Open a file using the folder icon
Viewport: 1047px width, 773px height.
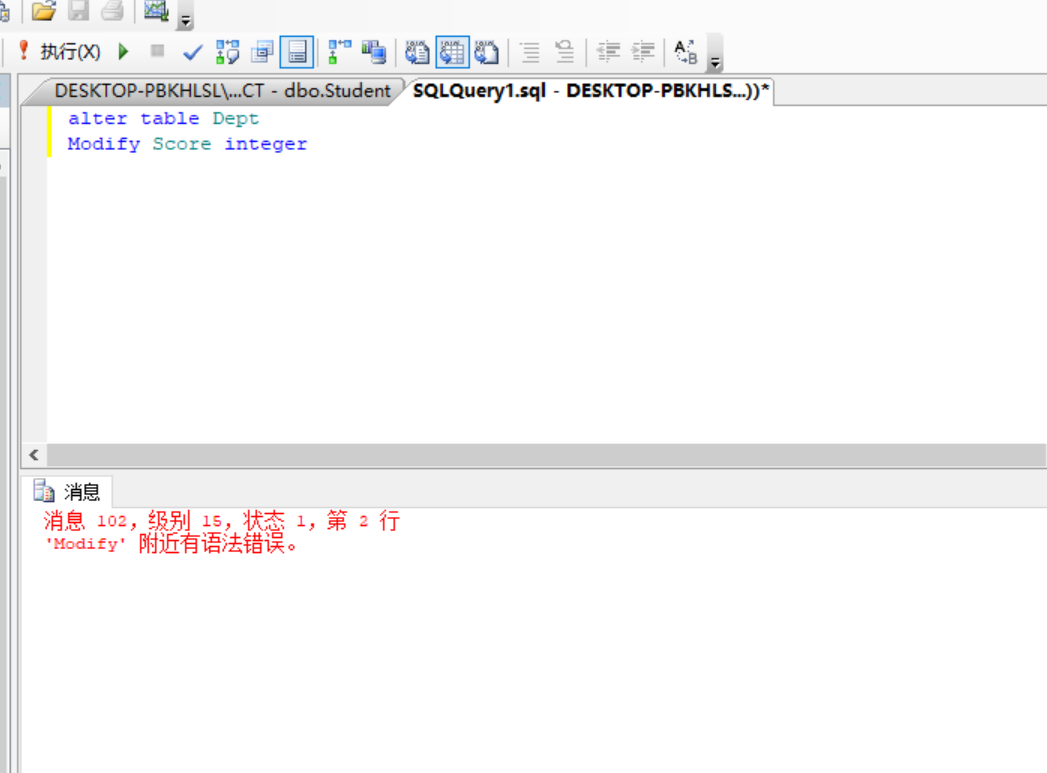(x=42, y=12)
